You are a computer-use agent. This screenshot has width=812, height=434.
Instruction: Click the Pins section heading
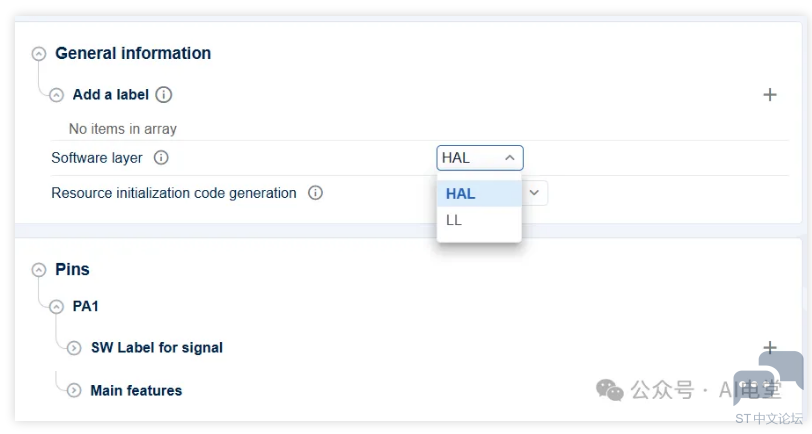[x=72, y=270]
